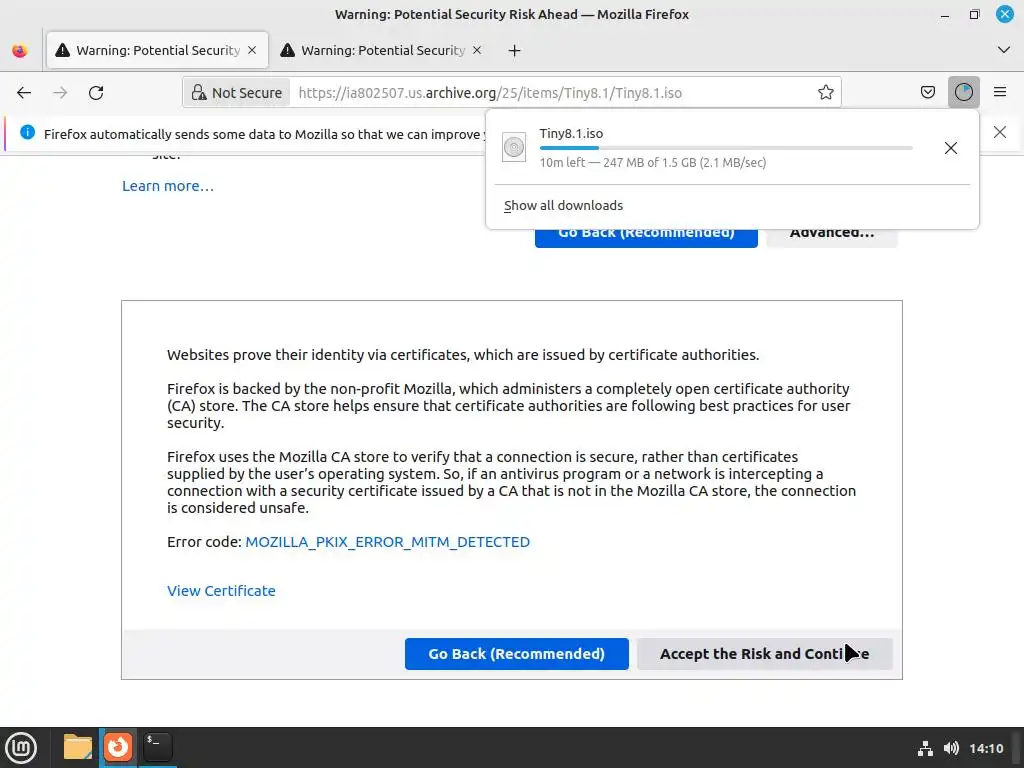Click the 14:10 clock in the tray
Image resolution: width=1024 pixels, height=768 pixels.
[986, 748]
